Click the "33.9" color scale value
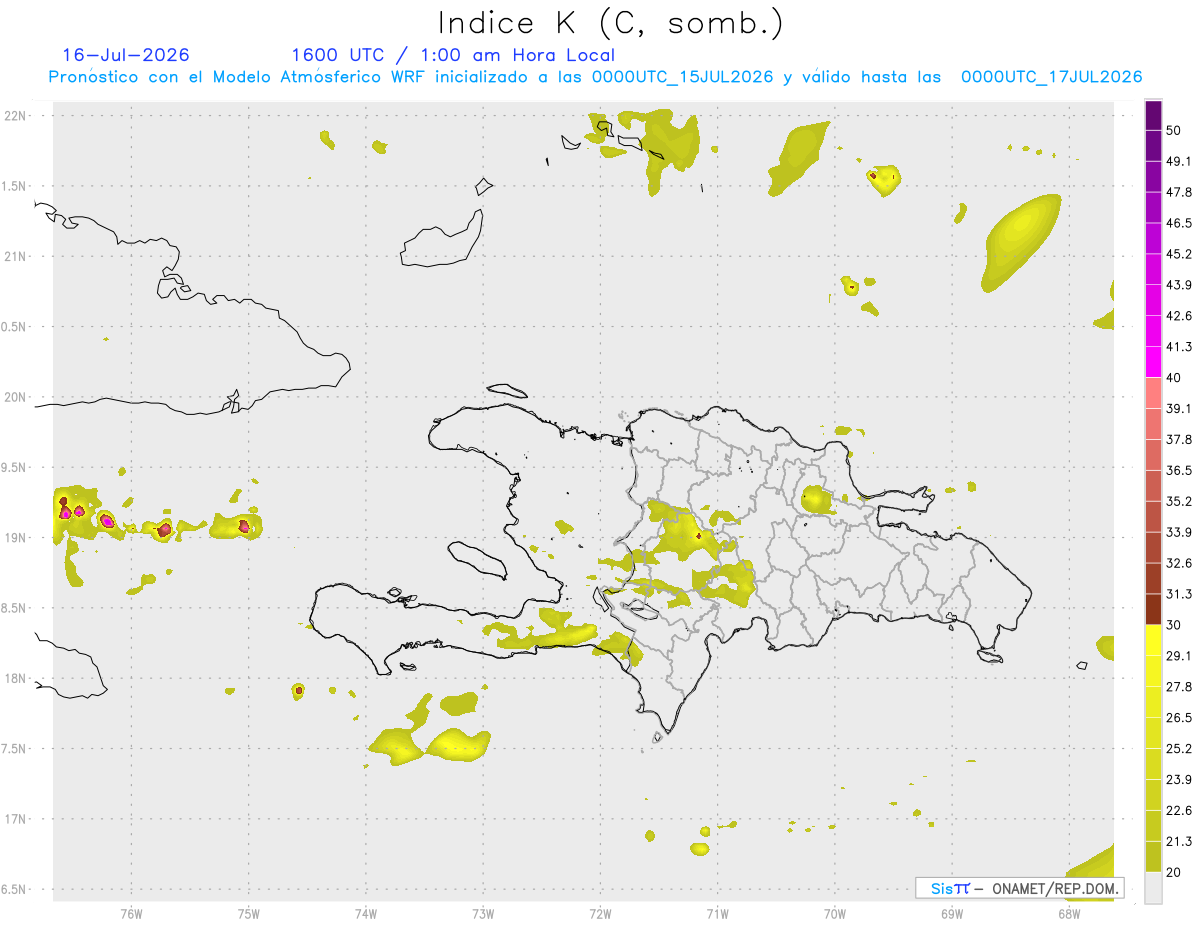1200x927 pixels. coord(1180,532)
